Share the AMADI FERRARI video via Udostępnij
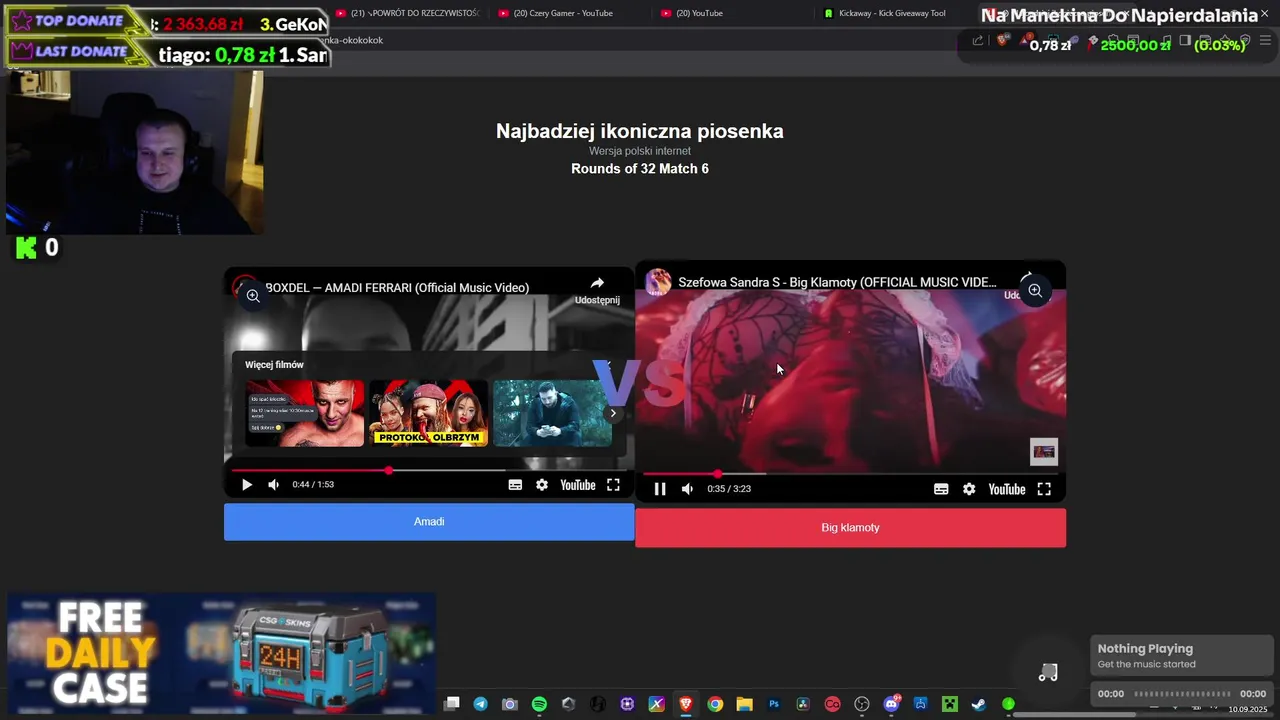Viewport: 1280px width, 720px height. click(x=597, y=290)
